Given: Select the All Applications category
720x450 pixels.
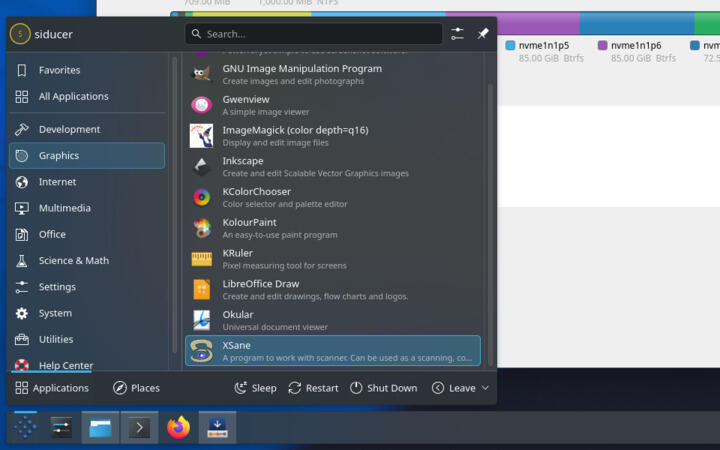Looking at the screenshot, I should pos(87,96).
